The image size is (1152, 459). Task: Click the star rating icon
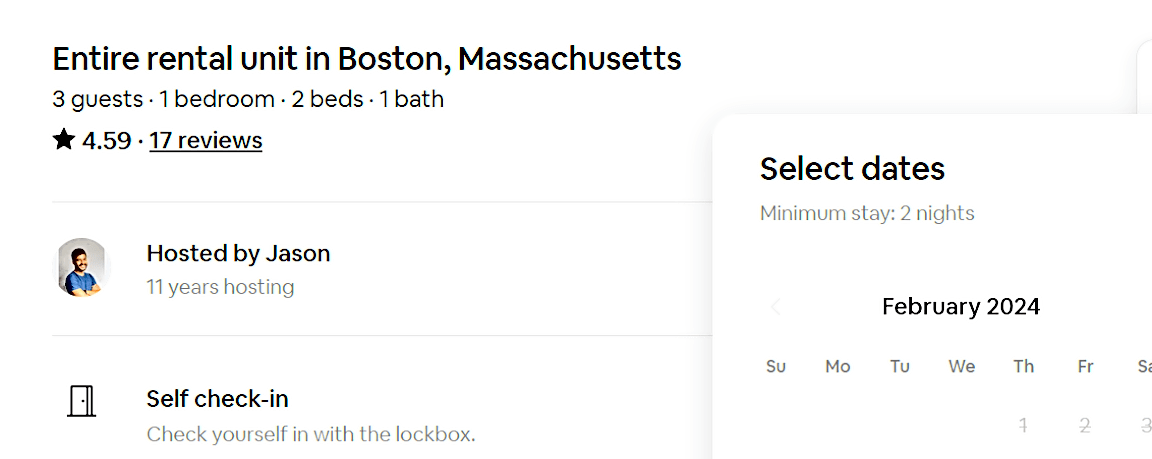64,139
